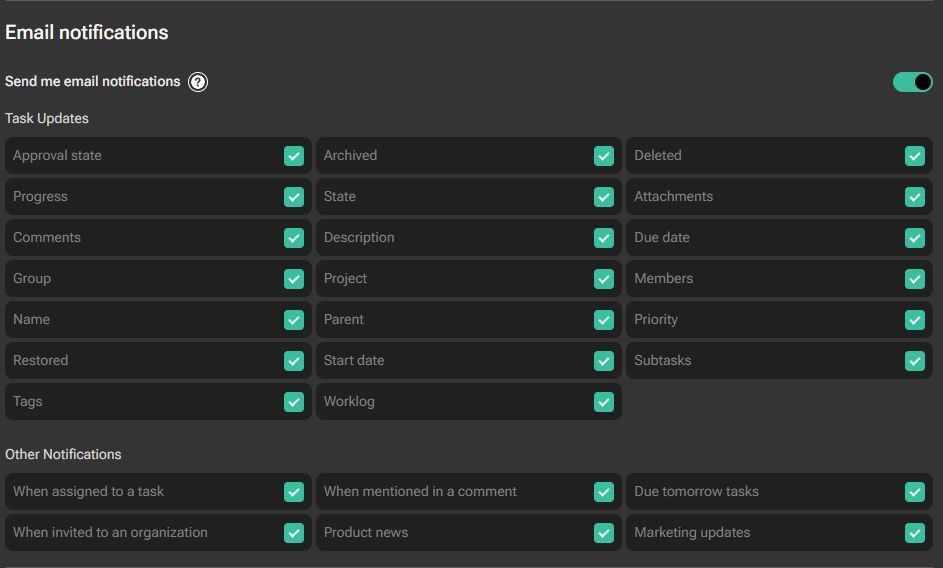
Task: Uncheck the Due date checkbox
Action: pyautogui.click(x=915, y=238)
